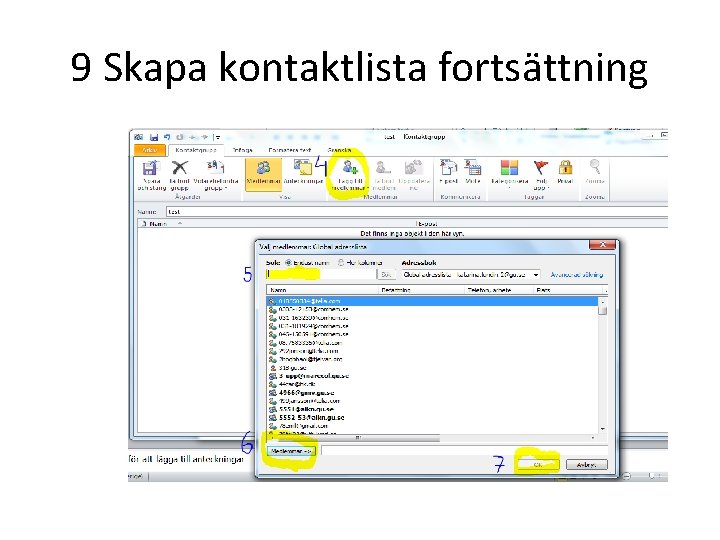Click the OK button in dialog
The width and height of the screenshot is (720, 540).
point(538,465)
